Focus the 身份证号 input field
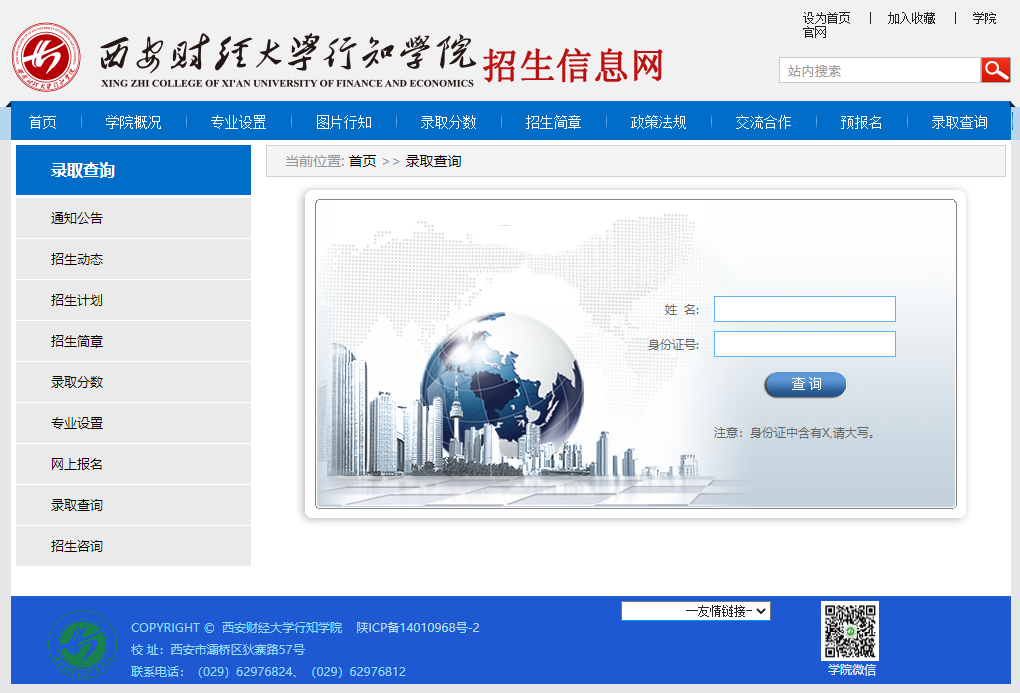The image size is (1020, 693). (x=805, y=344)
